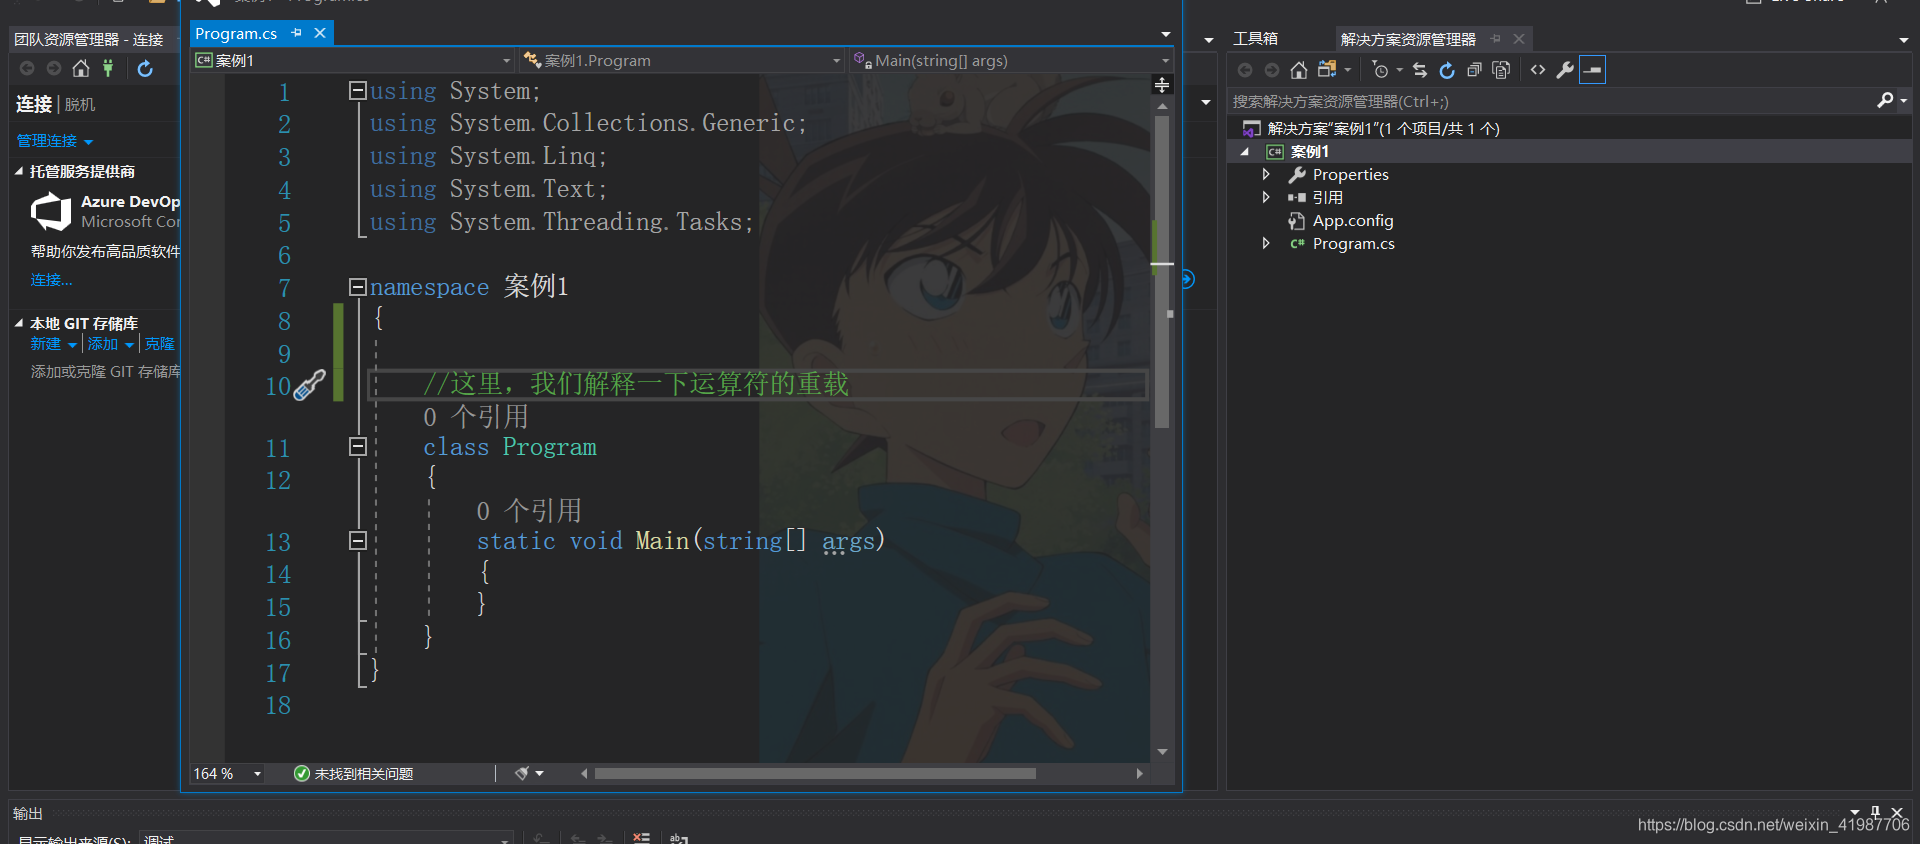Click the editor horizontal scrollbar
This screenshot has width=1920, height=844.
pos(815,773)
